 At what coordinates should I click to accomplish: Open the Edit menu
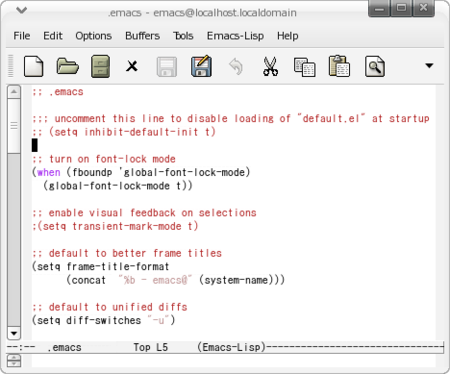click(53, 36)
